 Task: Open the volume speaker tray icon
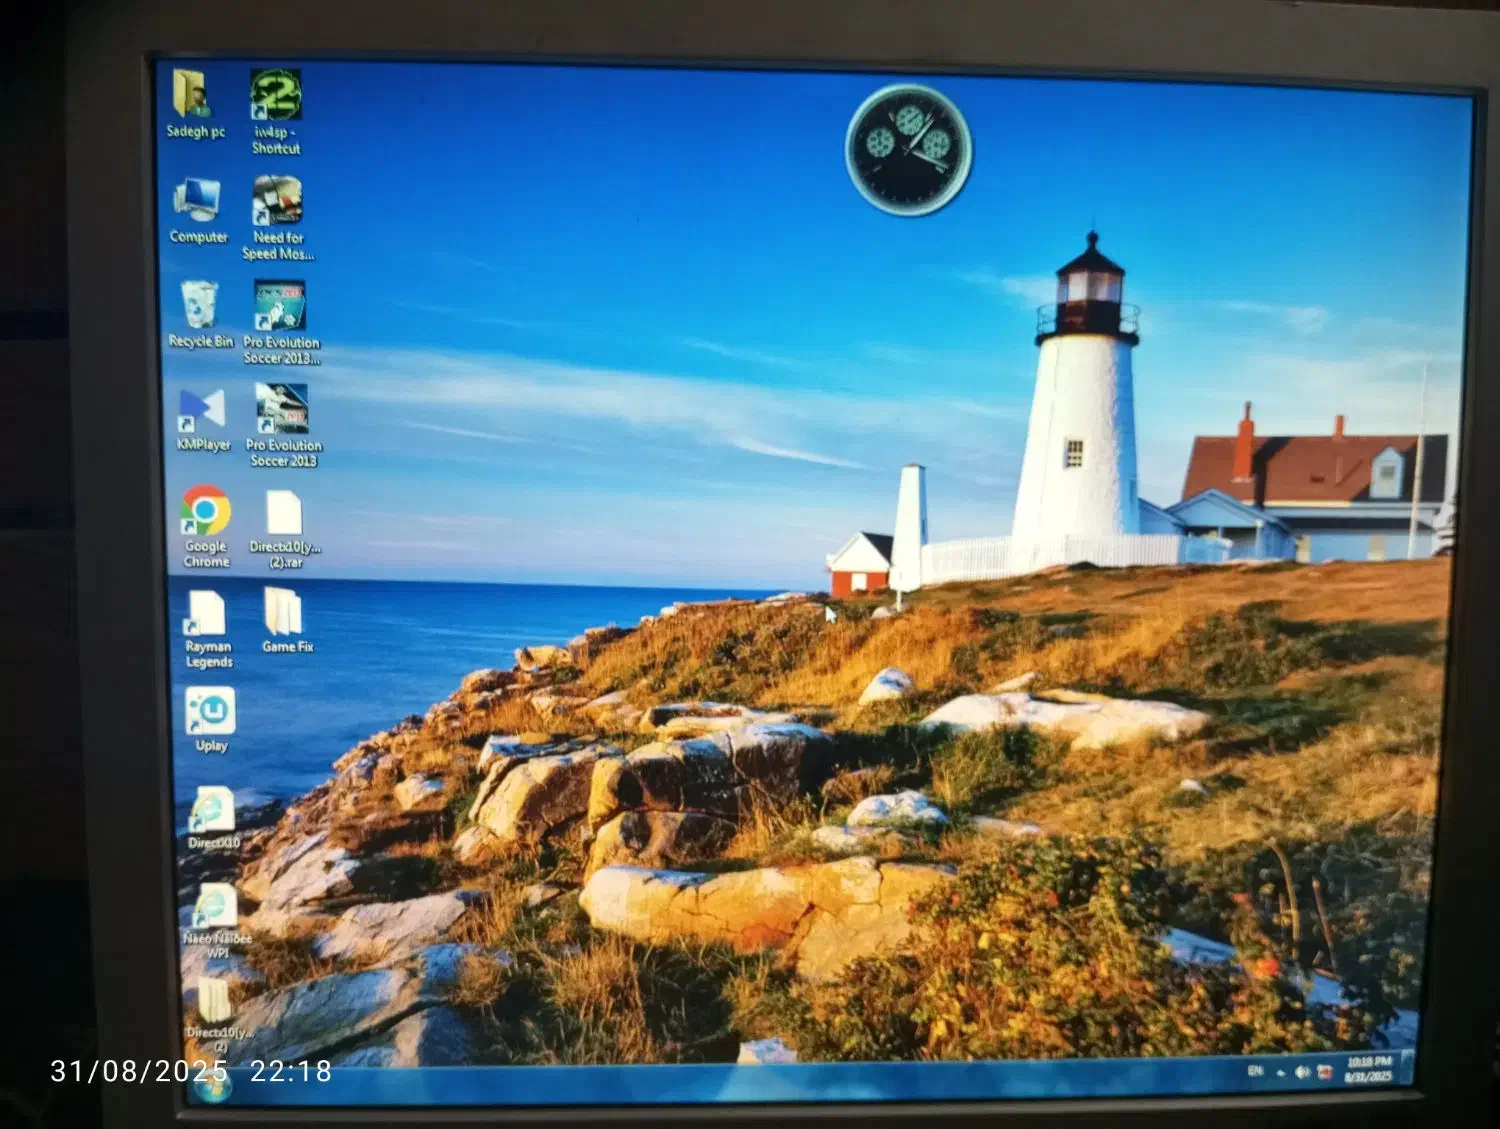tap(1302, 1072)
